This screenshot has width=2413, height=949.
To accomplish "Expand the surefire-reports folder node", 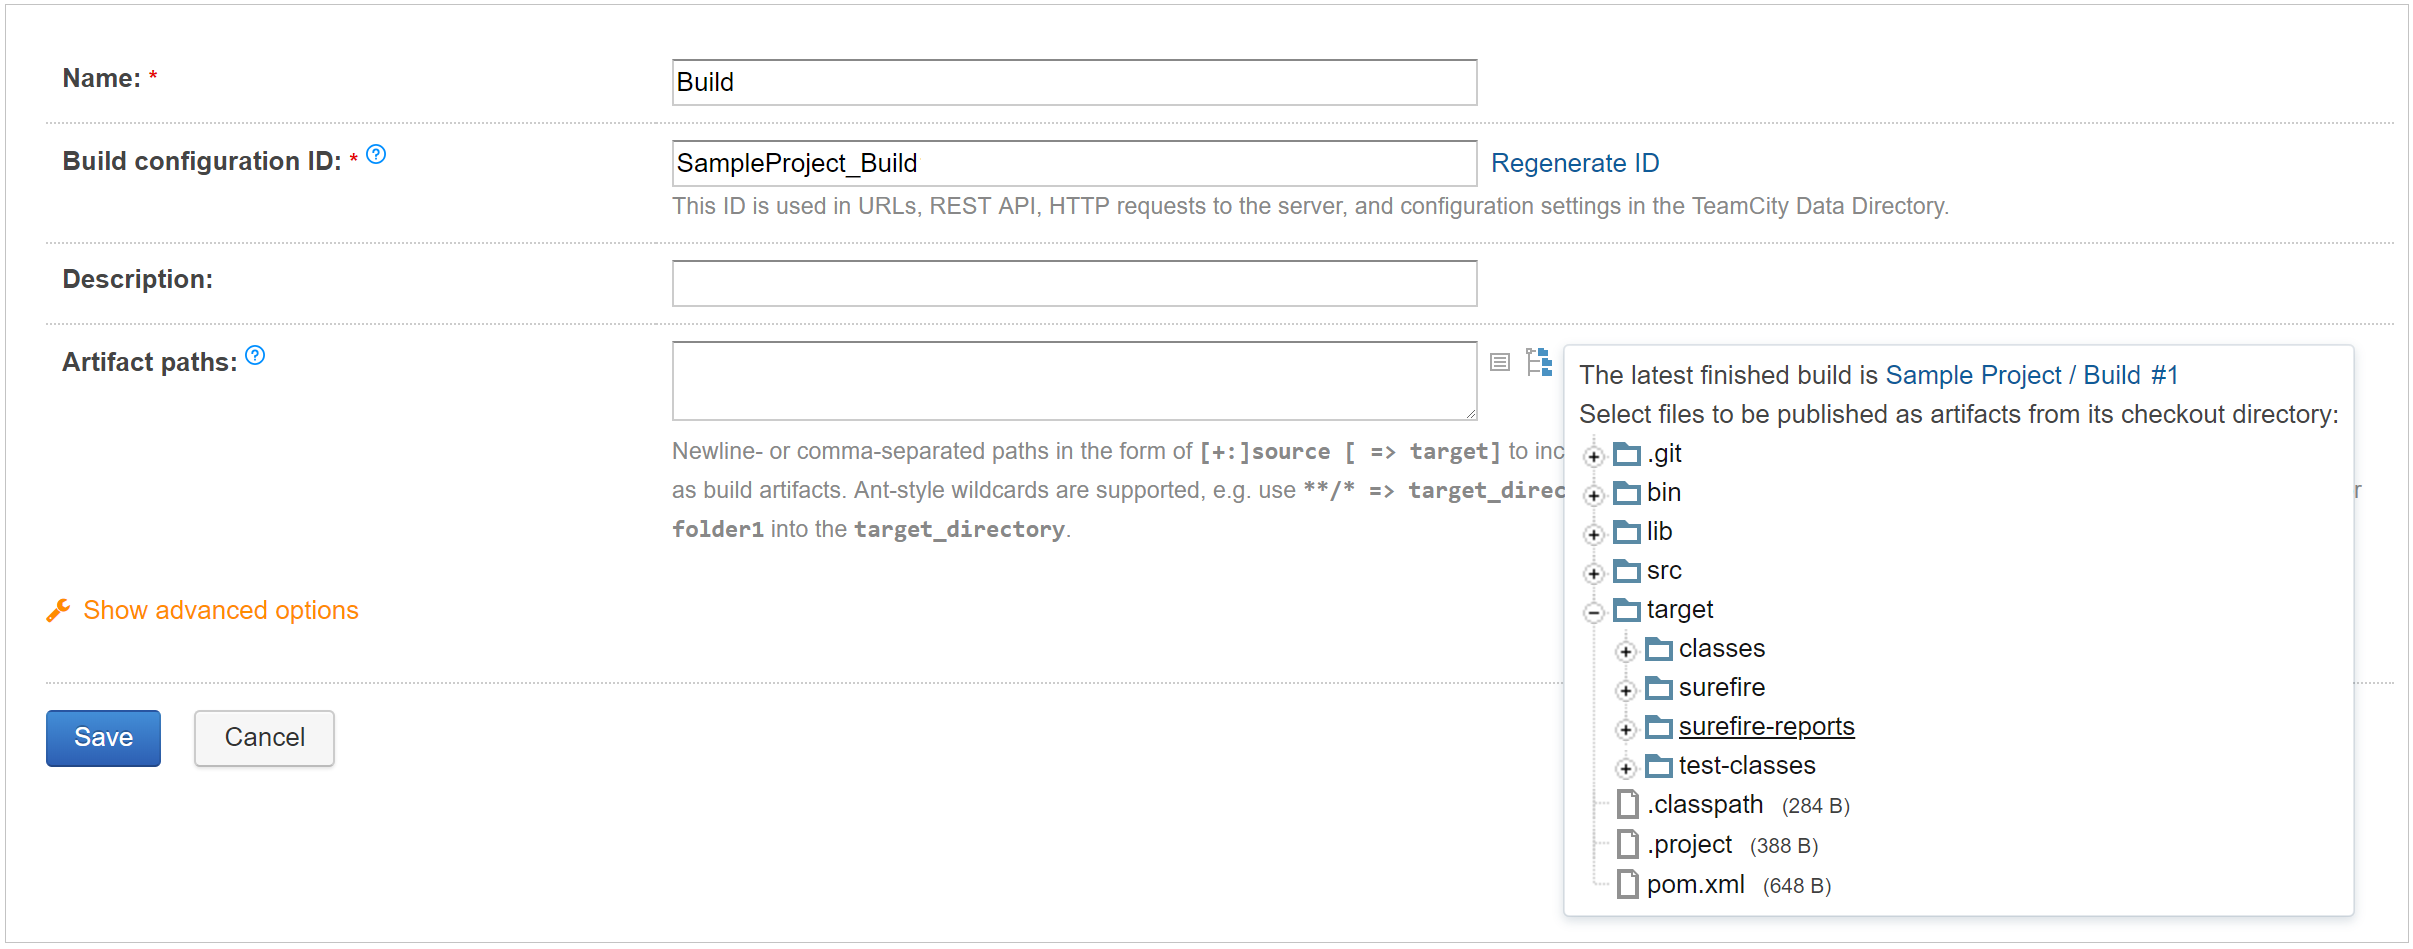I will tap(1626, 730).
